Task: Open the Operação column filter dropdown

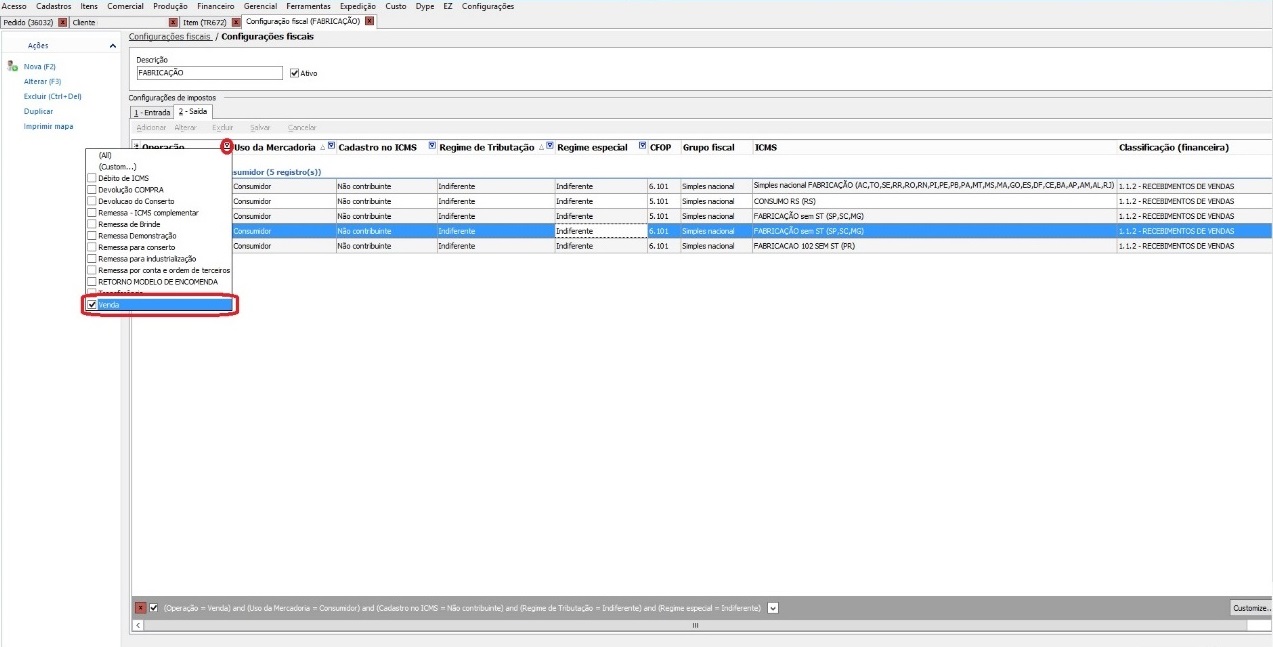Action: coord(227,147)
